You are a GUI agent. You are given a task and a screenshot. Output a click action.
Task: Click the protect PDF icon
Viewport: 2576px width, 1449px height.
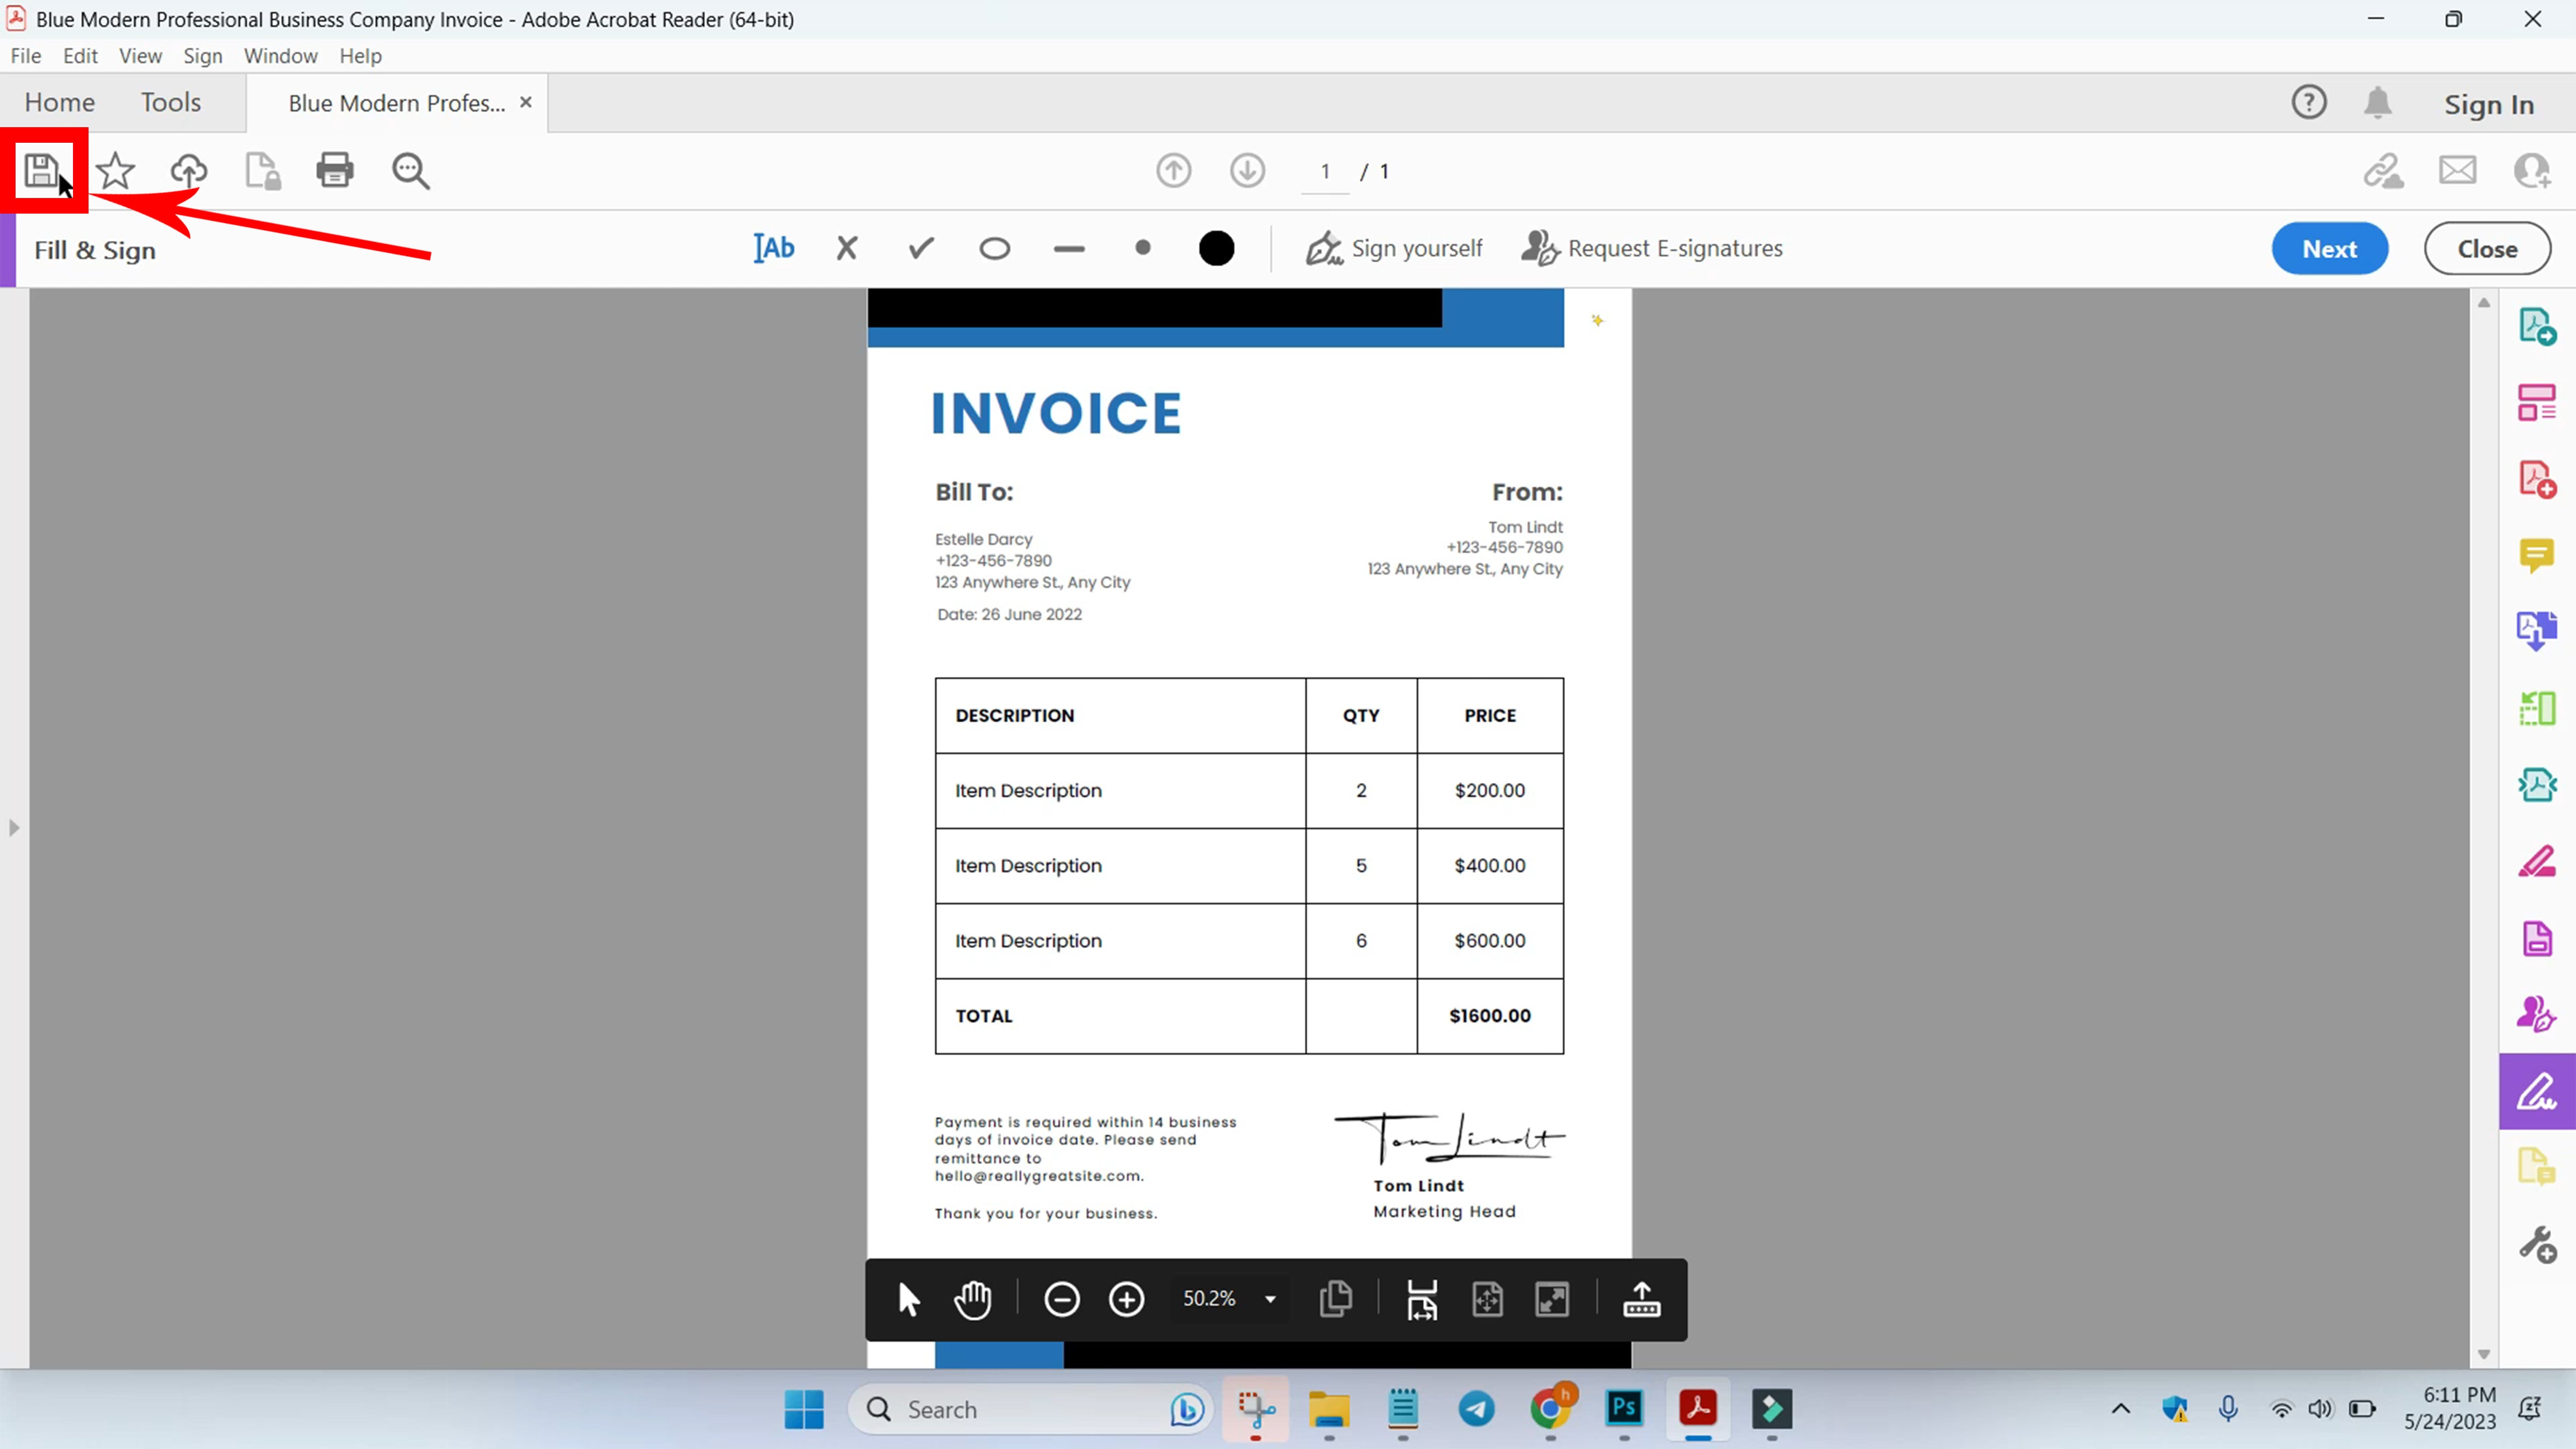point(263,171)
